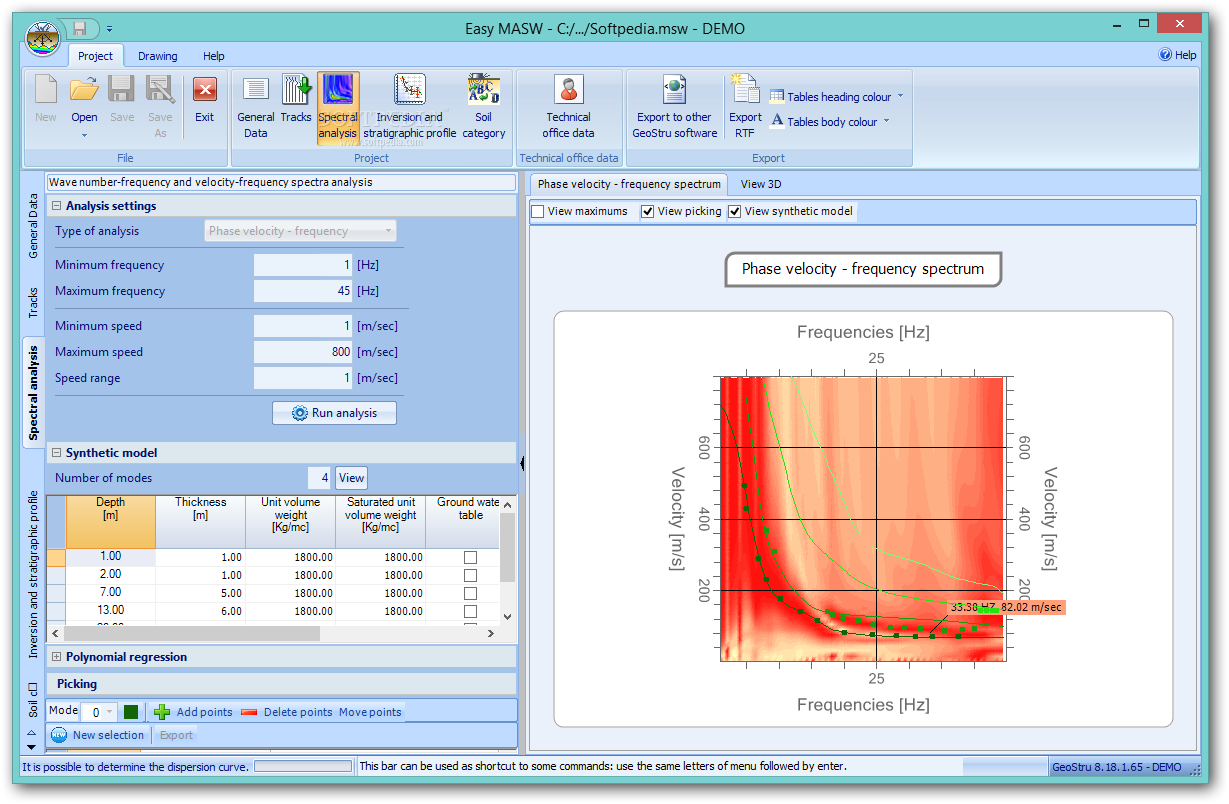Open the Tables body colour dropdown

[x=886, y=122]
